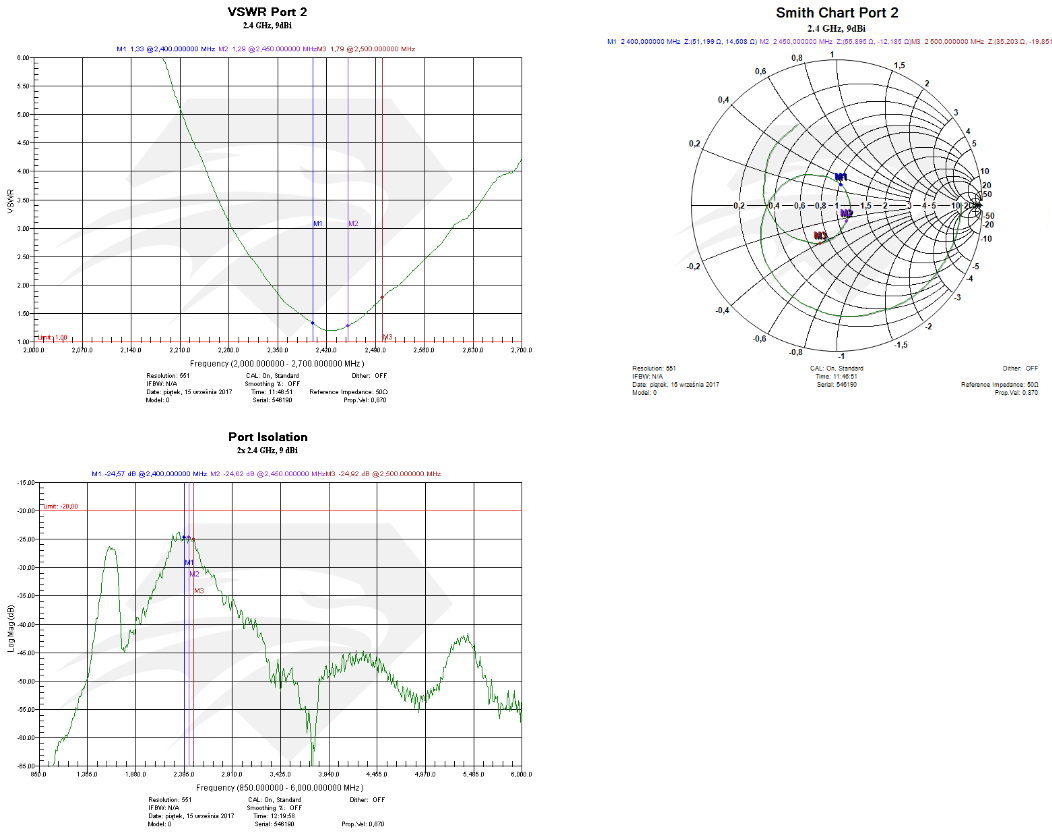The image size is (1052, 835).
Task: Click the 'Log Mag (dB)' axis title
Action: point(10,628)
